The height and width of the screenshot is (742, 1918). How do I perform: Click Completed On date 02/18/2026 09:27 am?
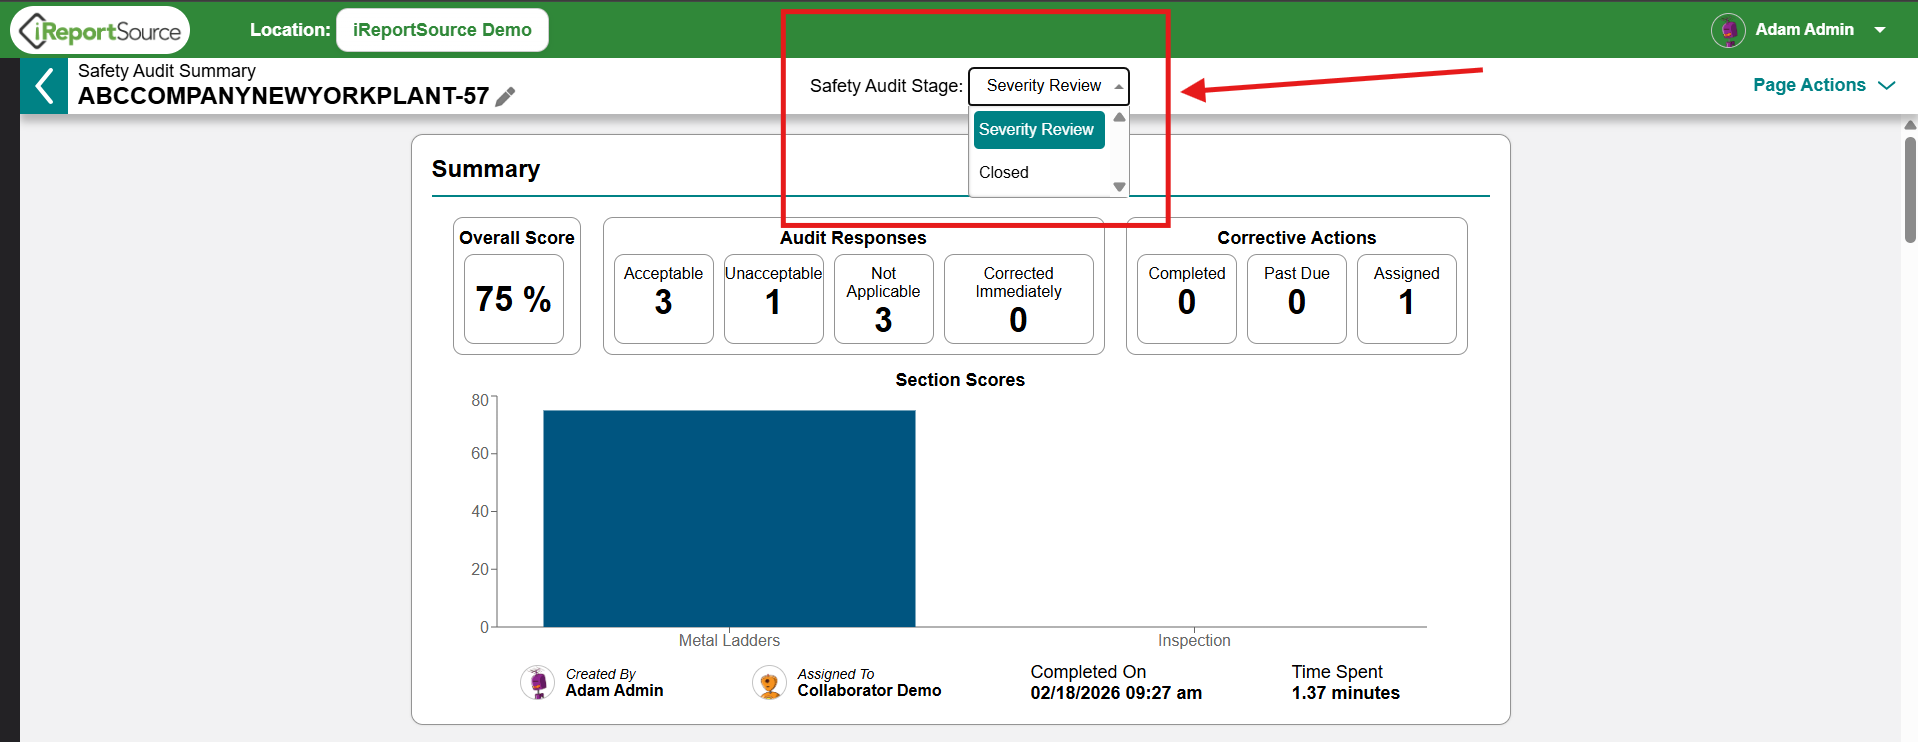[1116, 693]
